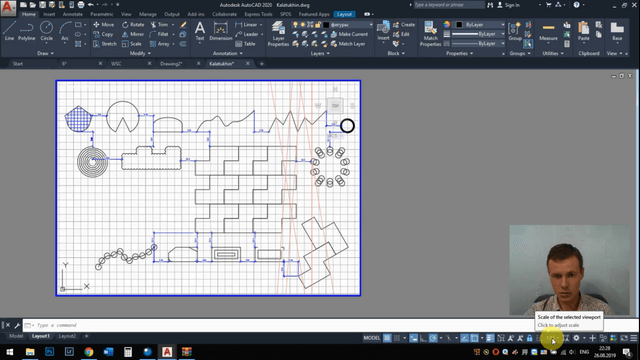Open Layer Properties manager

click(x=278, y=33)
